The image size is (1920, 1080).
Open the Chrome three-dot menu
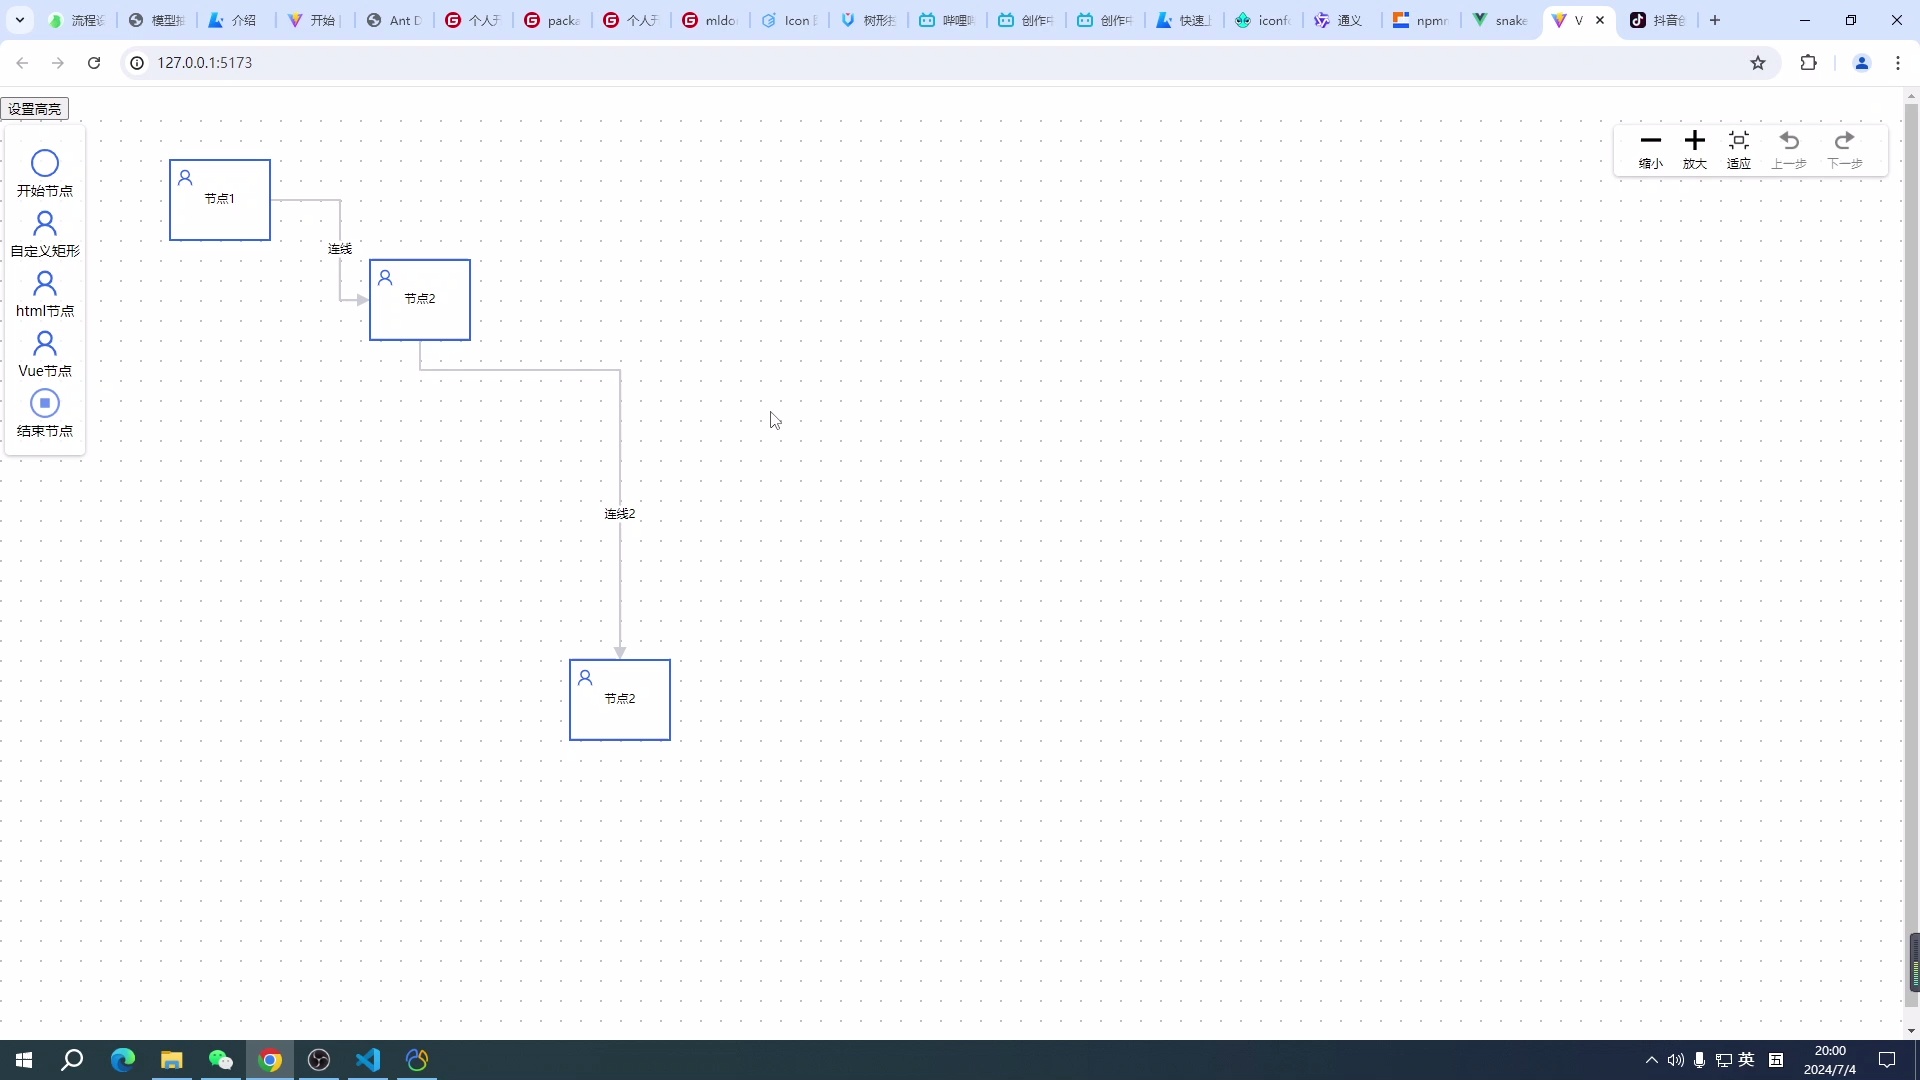[1897, 62]
